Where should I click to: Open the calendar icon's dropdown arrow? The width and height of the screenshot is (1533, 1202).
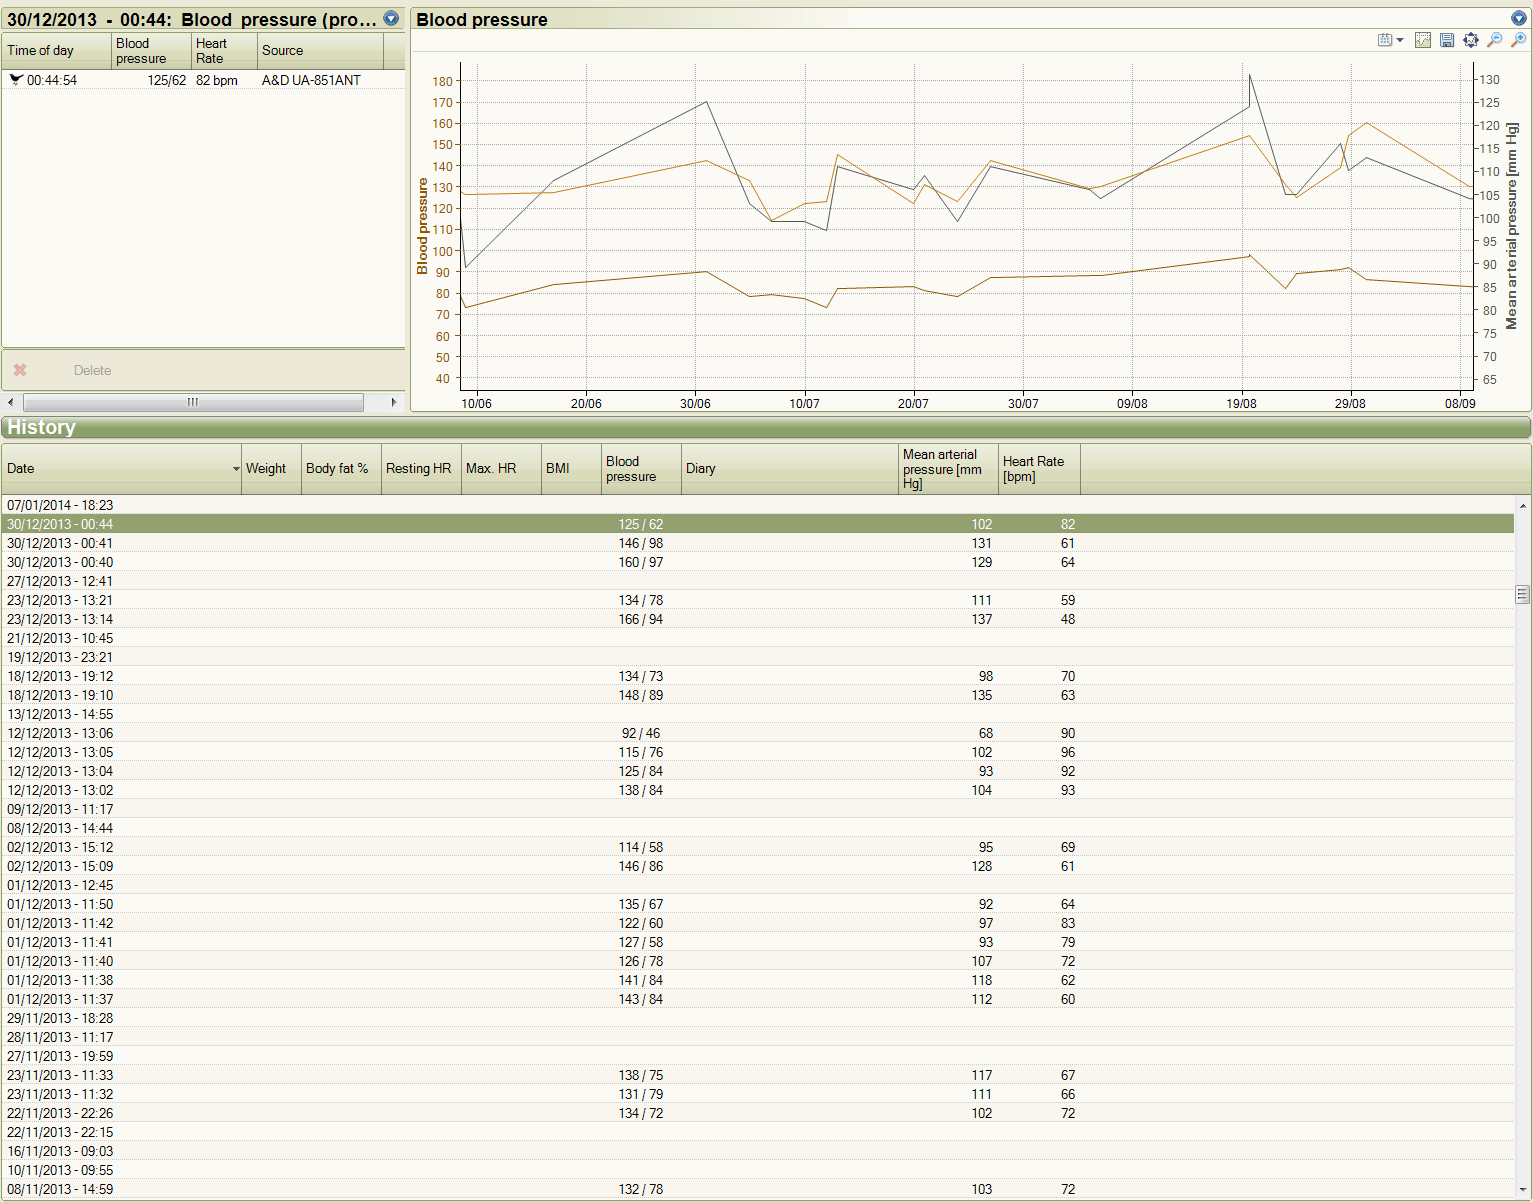click(x=1398, y=40)
